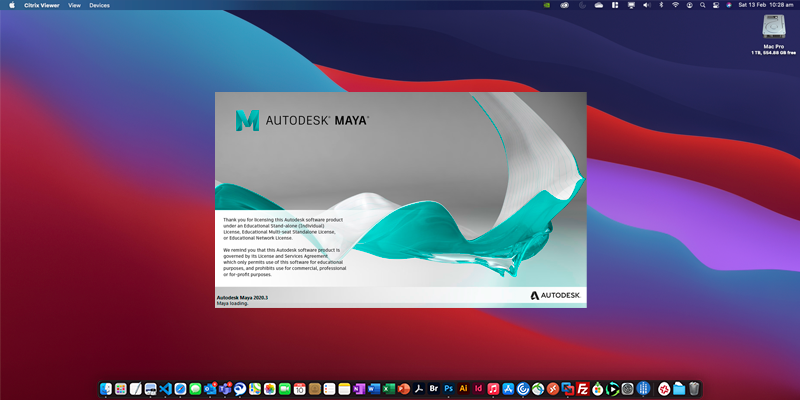Click the 'Autodesk Maya 2020.3' version text
The width and height of the screenshot is (800, 400).
tap(242, 297)
